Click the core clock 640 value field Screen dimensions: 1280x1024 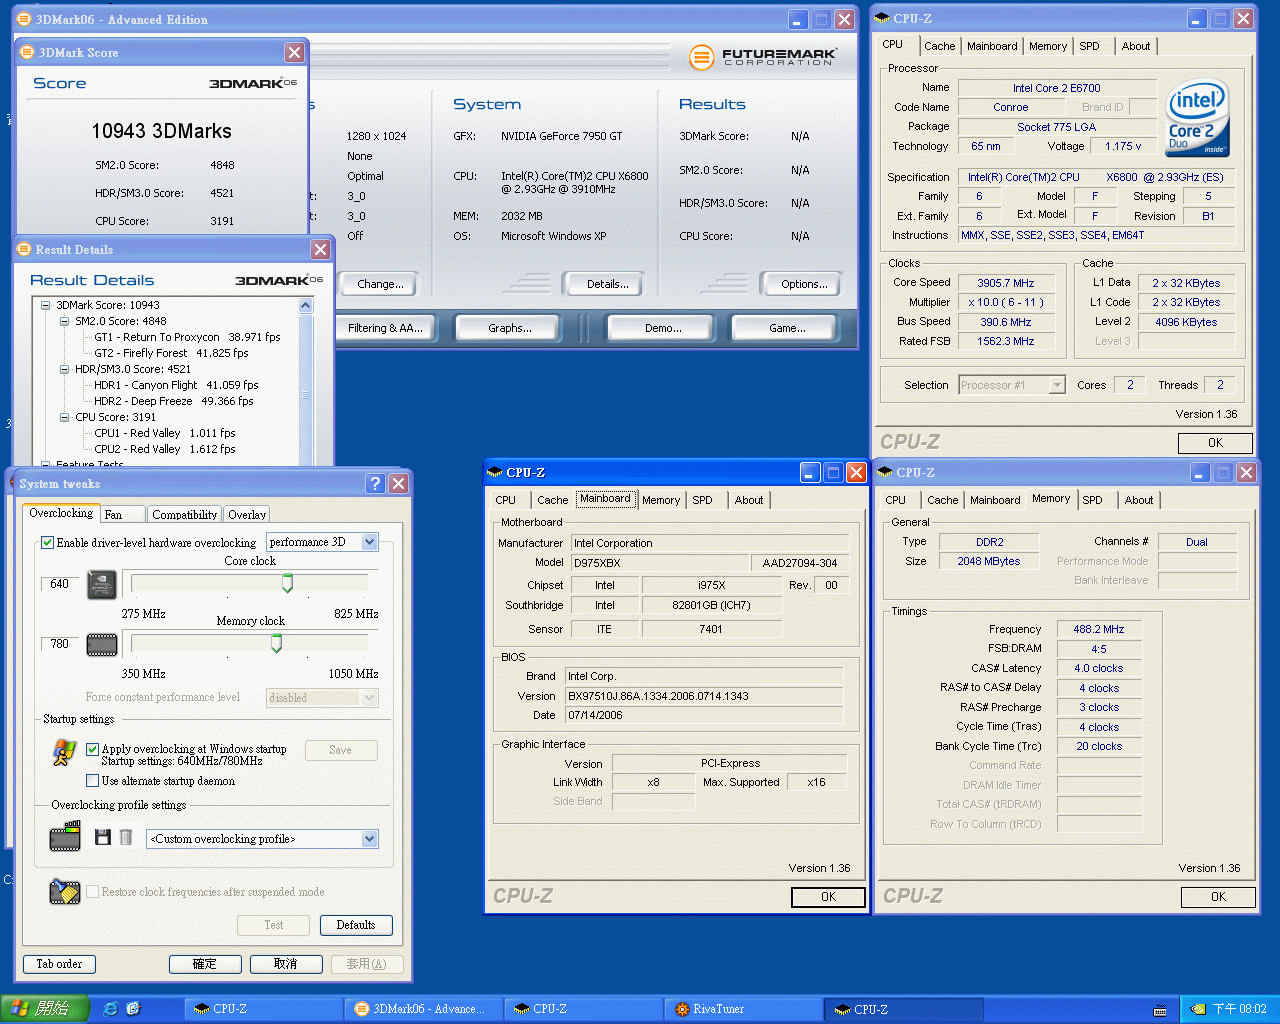60,584
